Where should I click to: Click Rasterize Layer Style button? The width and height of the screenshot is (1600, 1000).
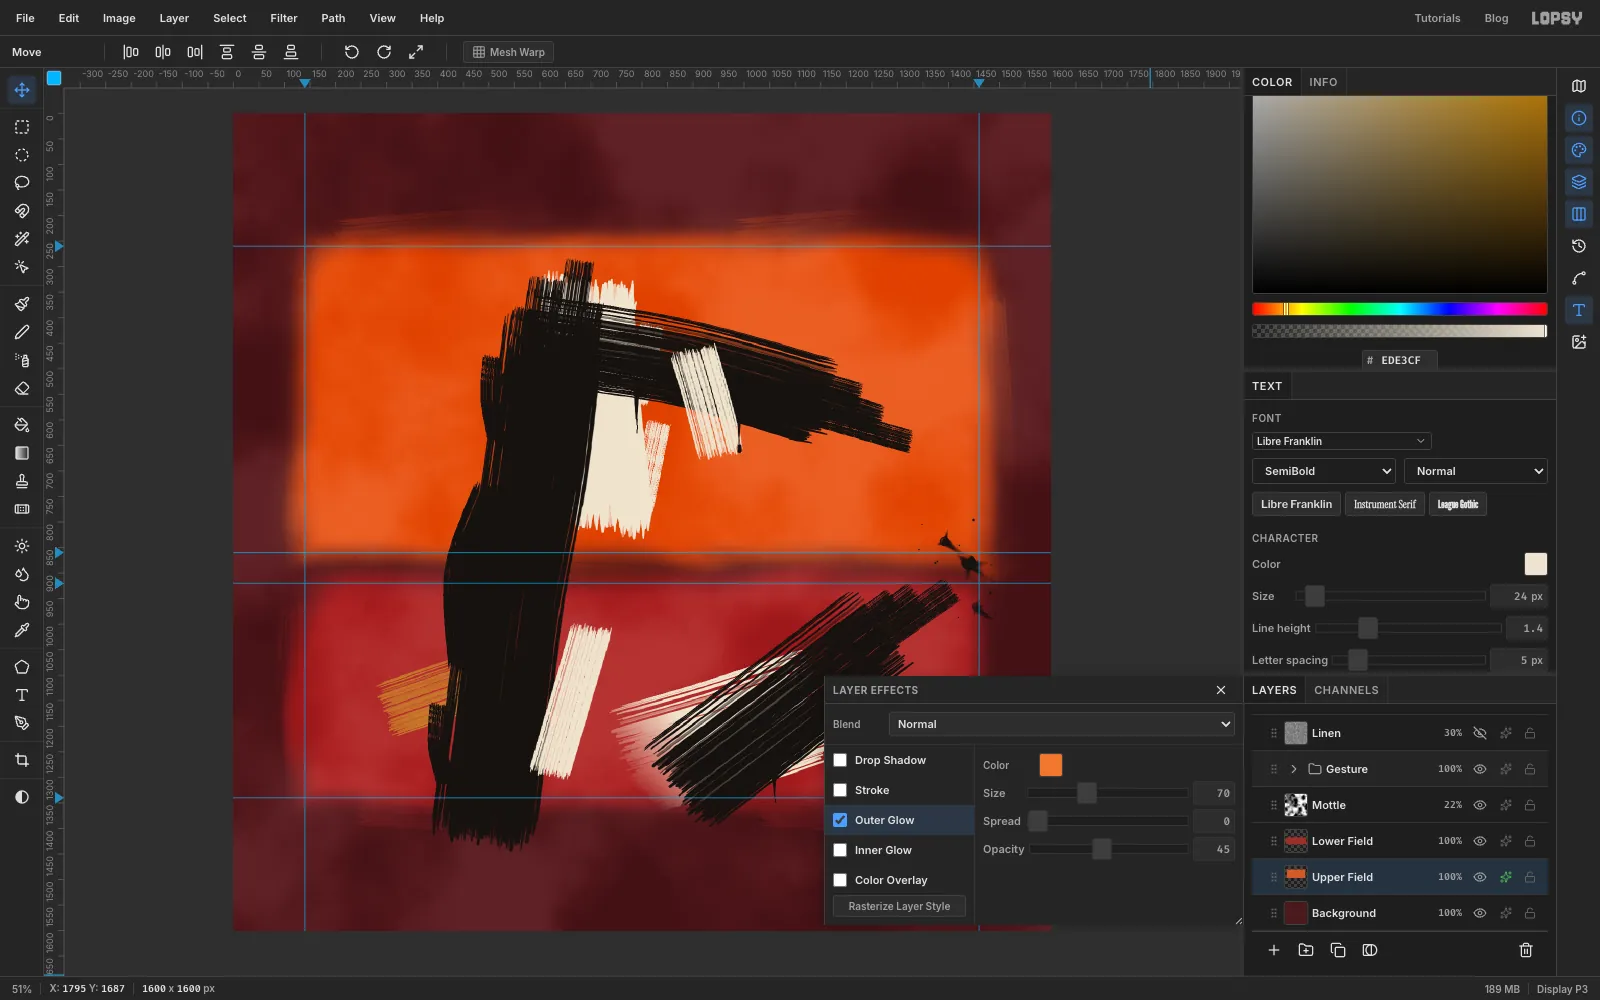[x=899, y=906]
